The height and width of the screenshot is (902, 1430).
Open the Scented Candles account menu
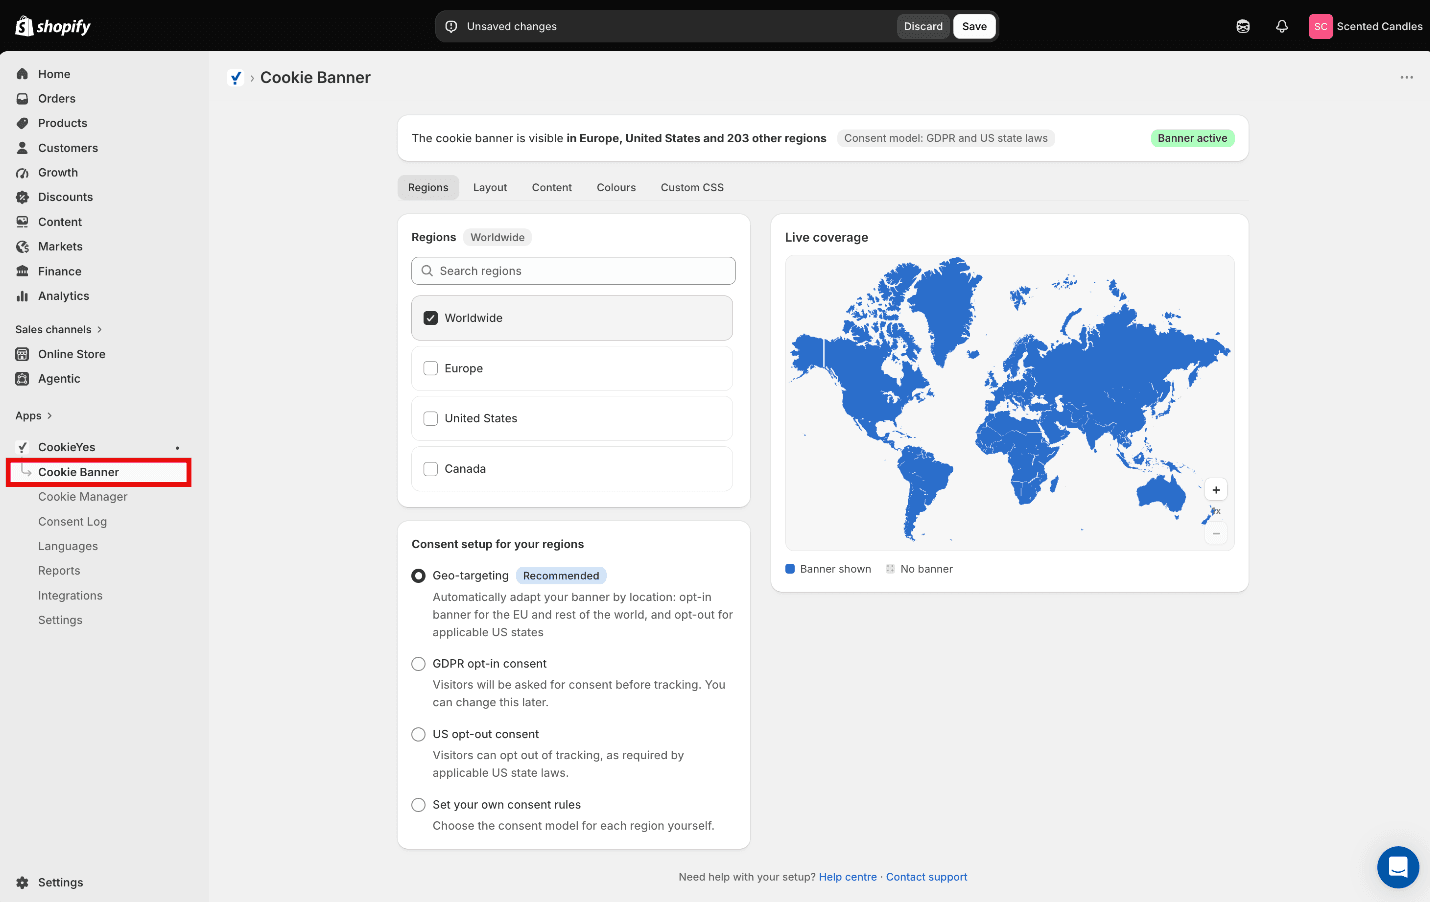pyautogui.click(x=1365, y=26)
